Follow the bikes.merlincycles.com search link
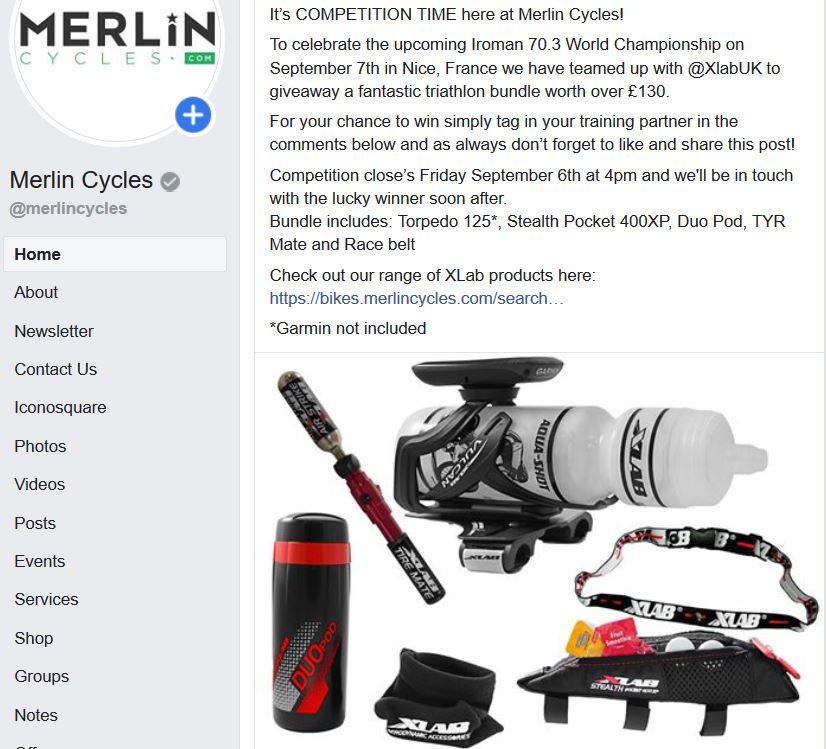The width and height of the screenshot is (826, 749). pos(417,299)
